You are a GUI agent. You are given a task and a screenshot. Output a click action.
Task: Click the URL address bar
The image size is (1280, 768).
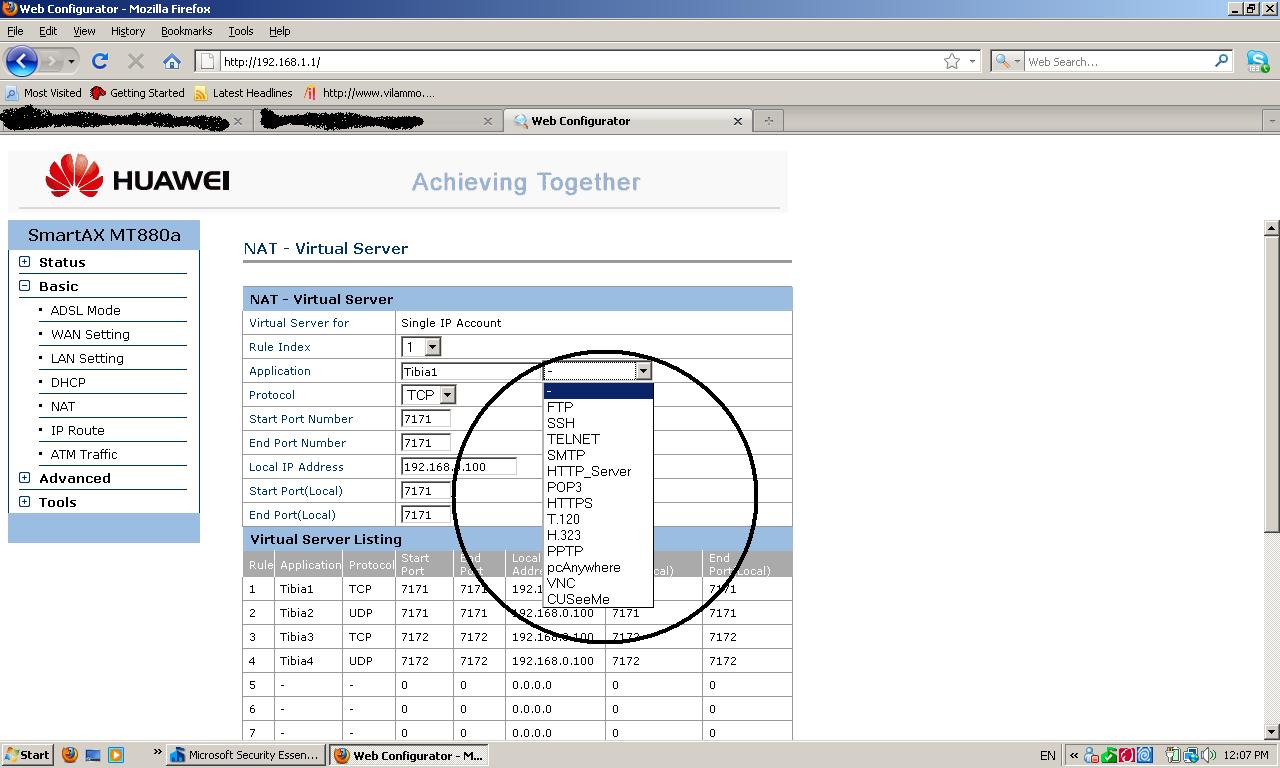pyautogui.click(x=580, y=61)
